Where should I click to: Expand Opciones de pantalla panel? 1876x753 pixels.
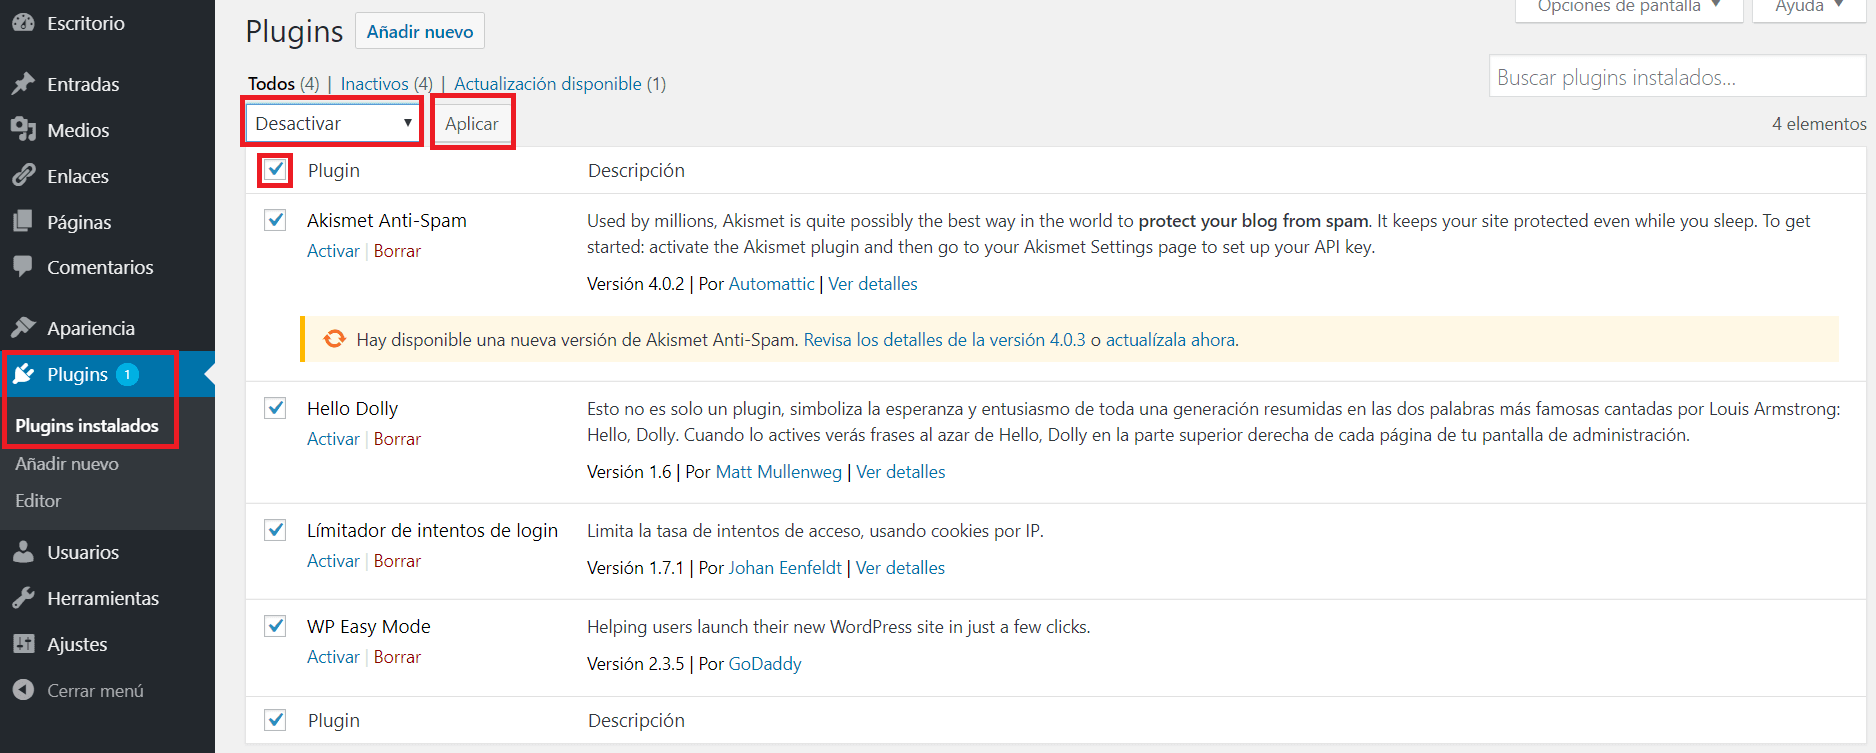point(1629,8)
